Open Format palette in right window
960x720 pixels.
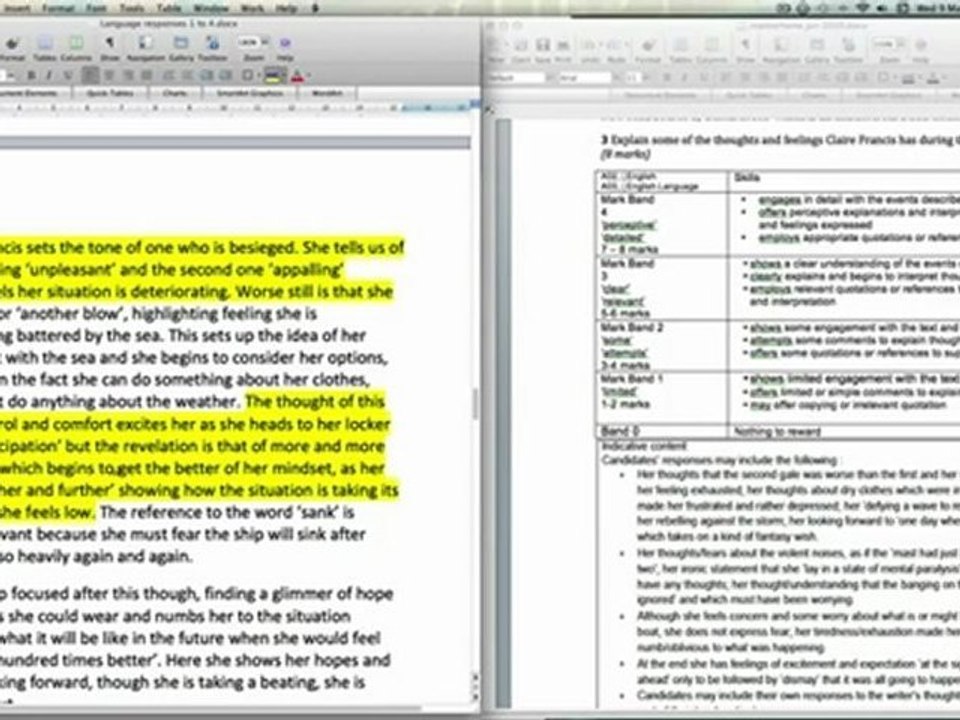[648, 45]
